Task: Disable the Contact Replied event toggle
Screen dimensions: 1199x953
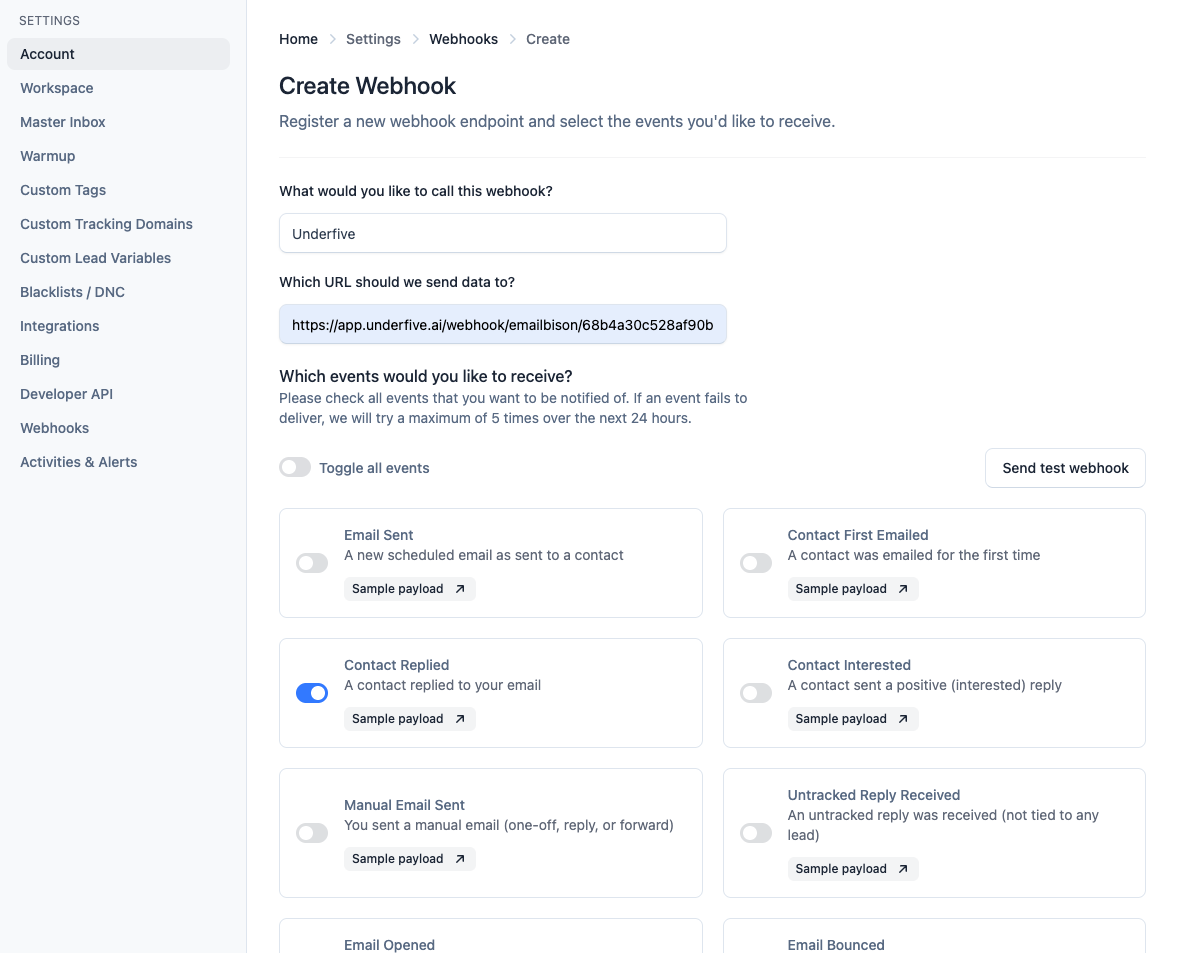Action: tap(311, 693)
